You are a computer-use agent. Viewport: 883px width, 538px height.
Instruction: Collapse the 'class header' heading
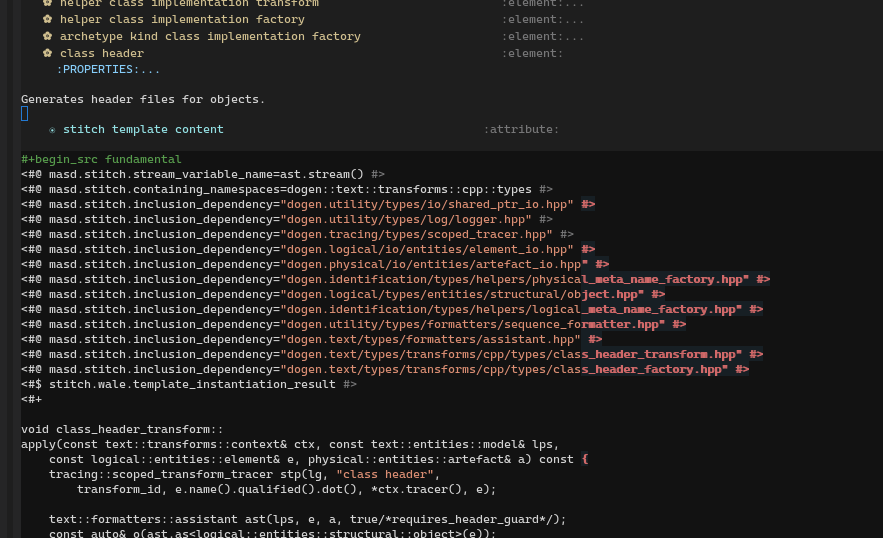[x=102, y=53]
